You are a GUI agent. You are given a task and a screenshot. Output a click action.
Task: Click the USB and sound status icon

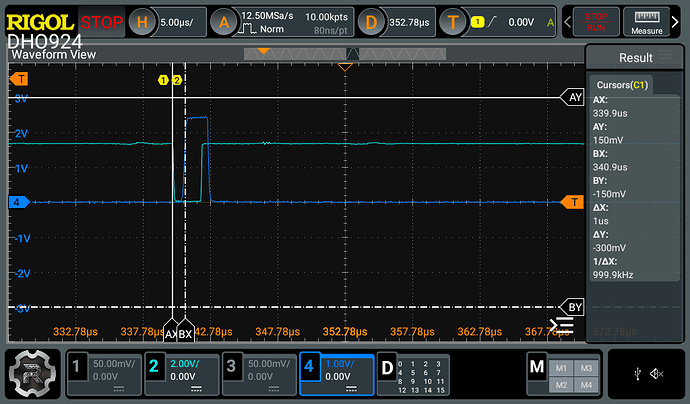click(x=648, y=374)
